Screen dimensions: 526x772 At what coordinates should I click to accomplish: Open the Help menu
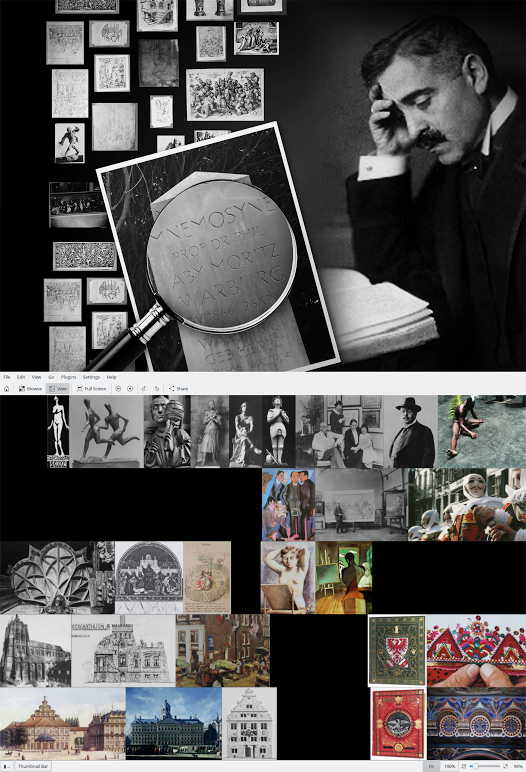tap(112, 377)
